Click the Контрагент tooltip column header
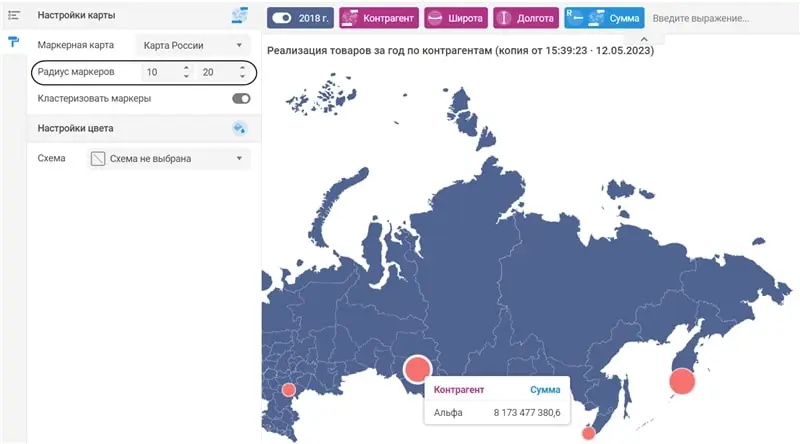This screenshot has width=800, height=444. (459, 390)
